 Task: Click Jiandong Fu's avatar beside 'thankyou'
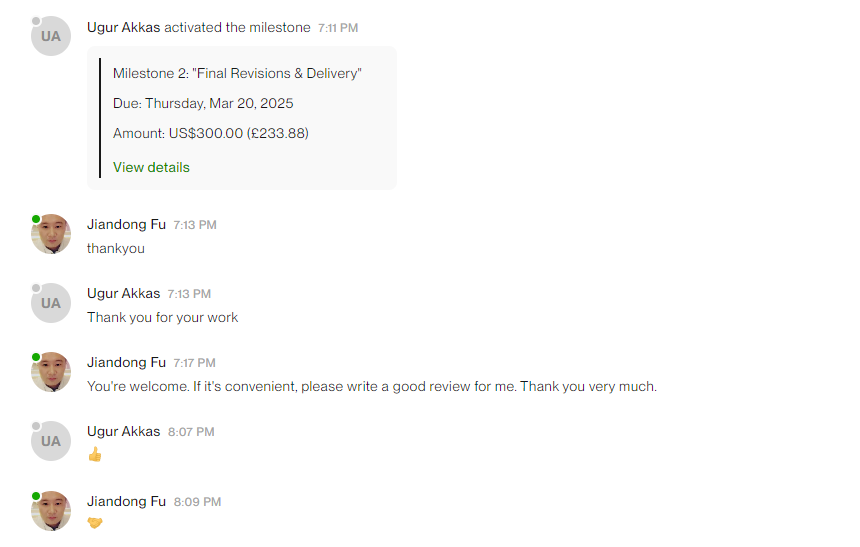(x=51, y=234)
